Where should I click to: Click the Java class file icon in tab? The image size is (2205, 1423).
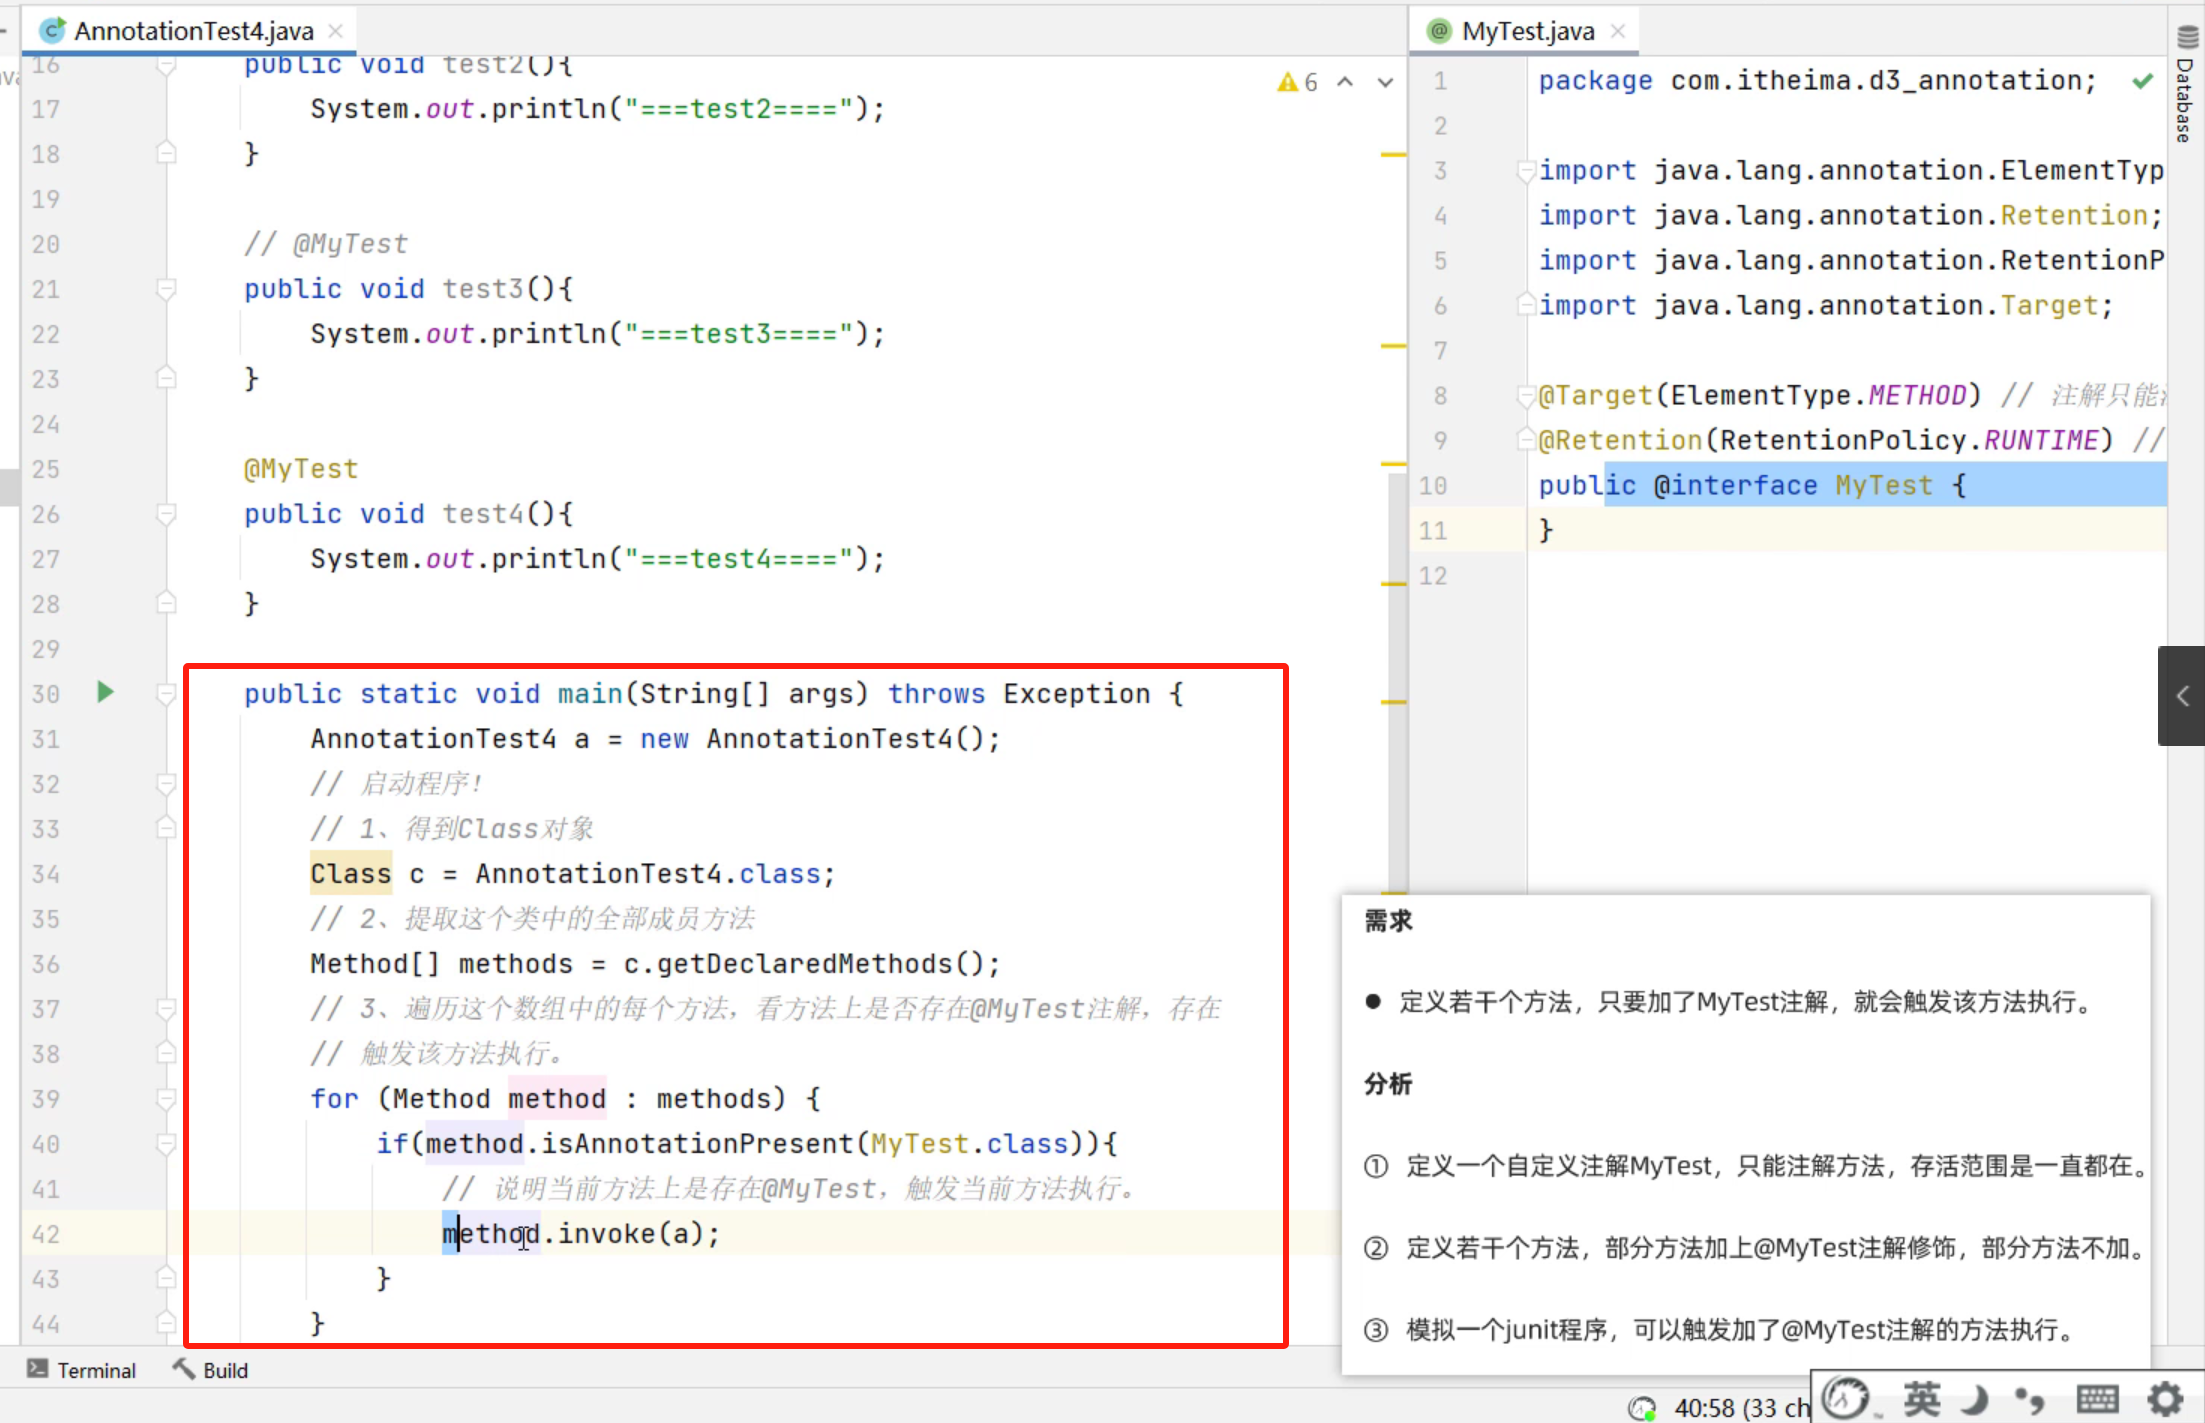point(52,31)
